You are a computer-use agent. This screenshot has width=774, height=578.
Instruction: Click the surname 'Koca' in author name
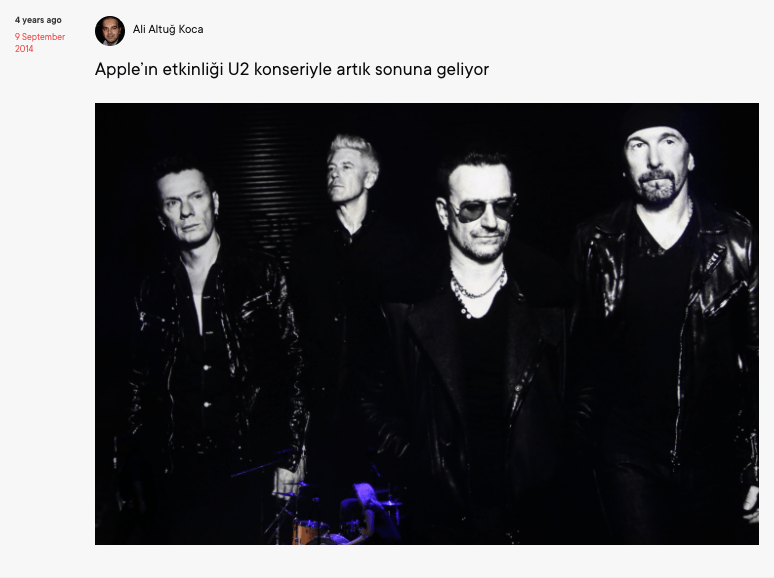[191, 30]
